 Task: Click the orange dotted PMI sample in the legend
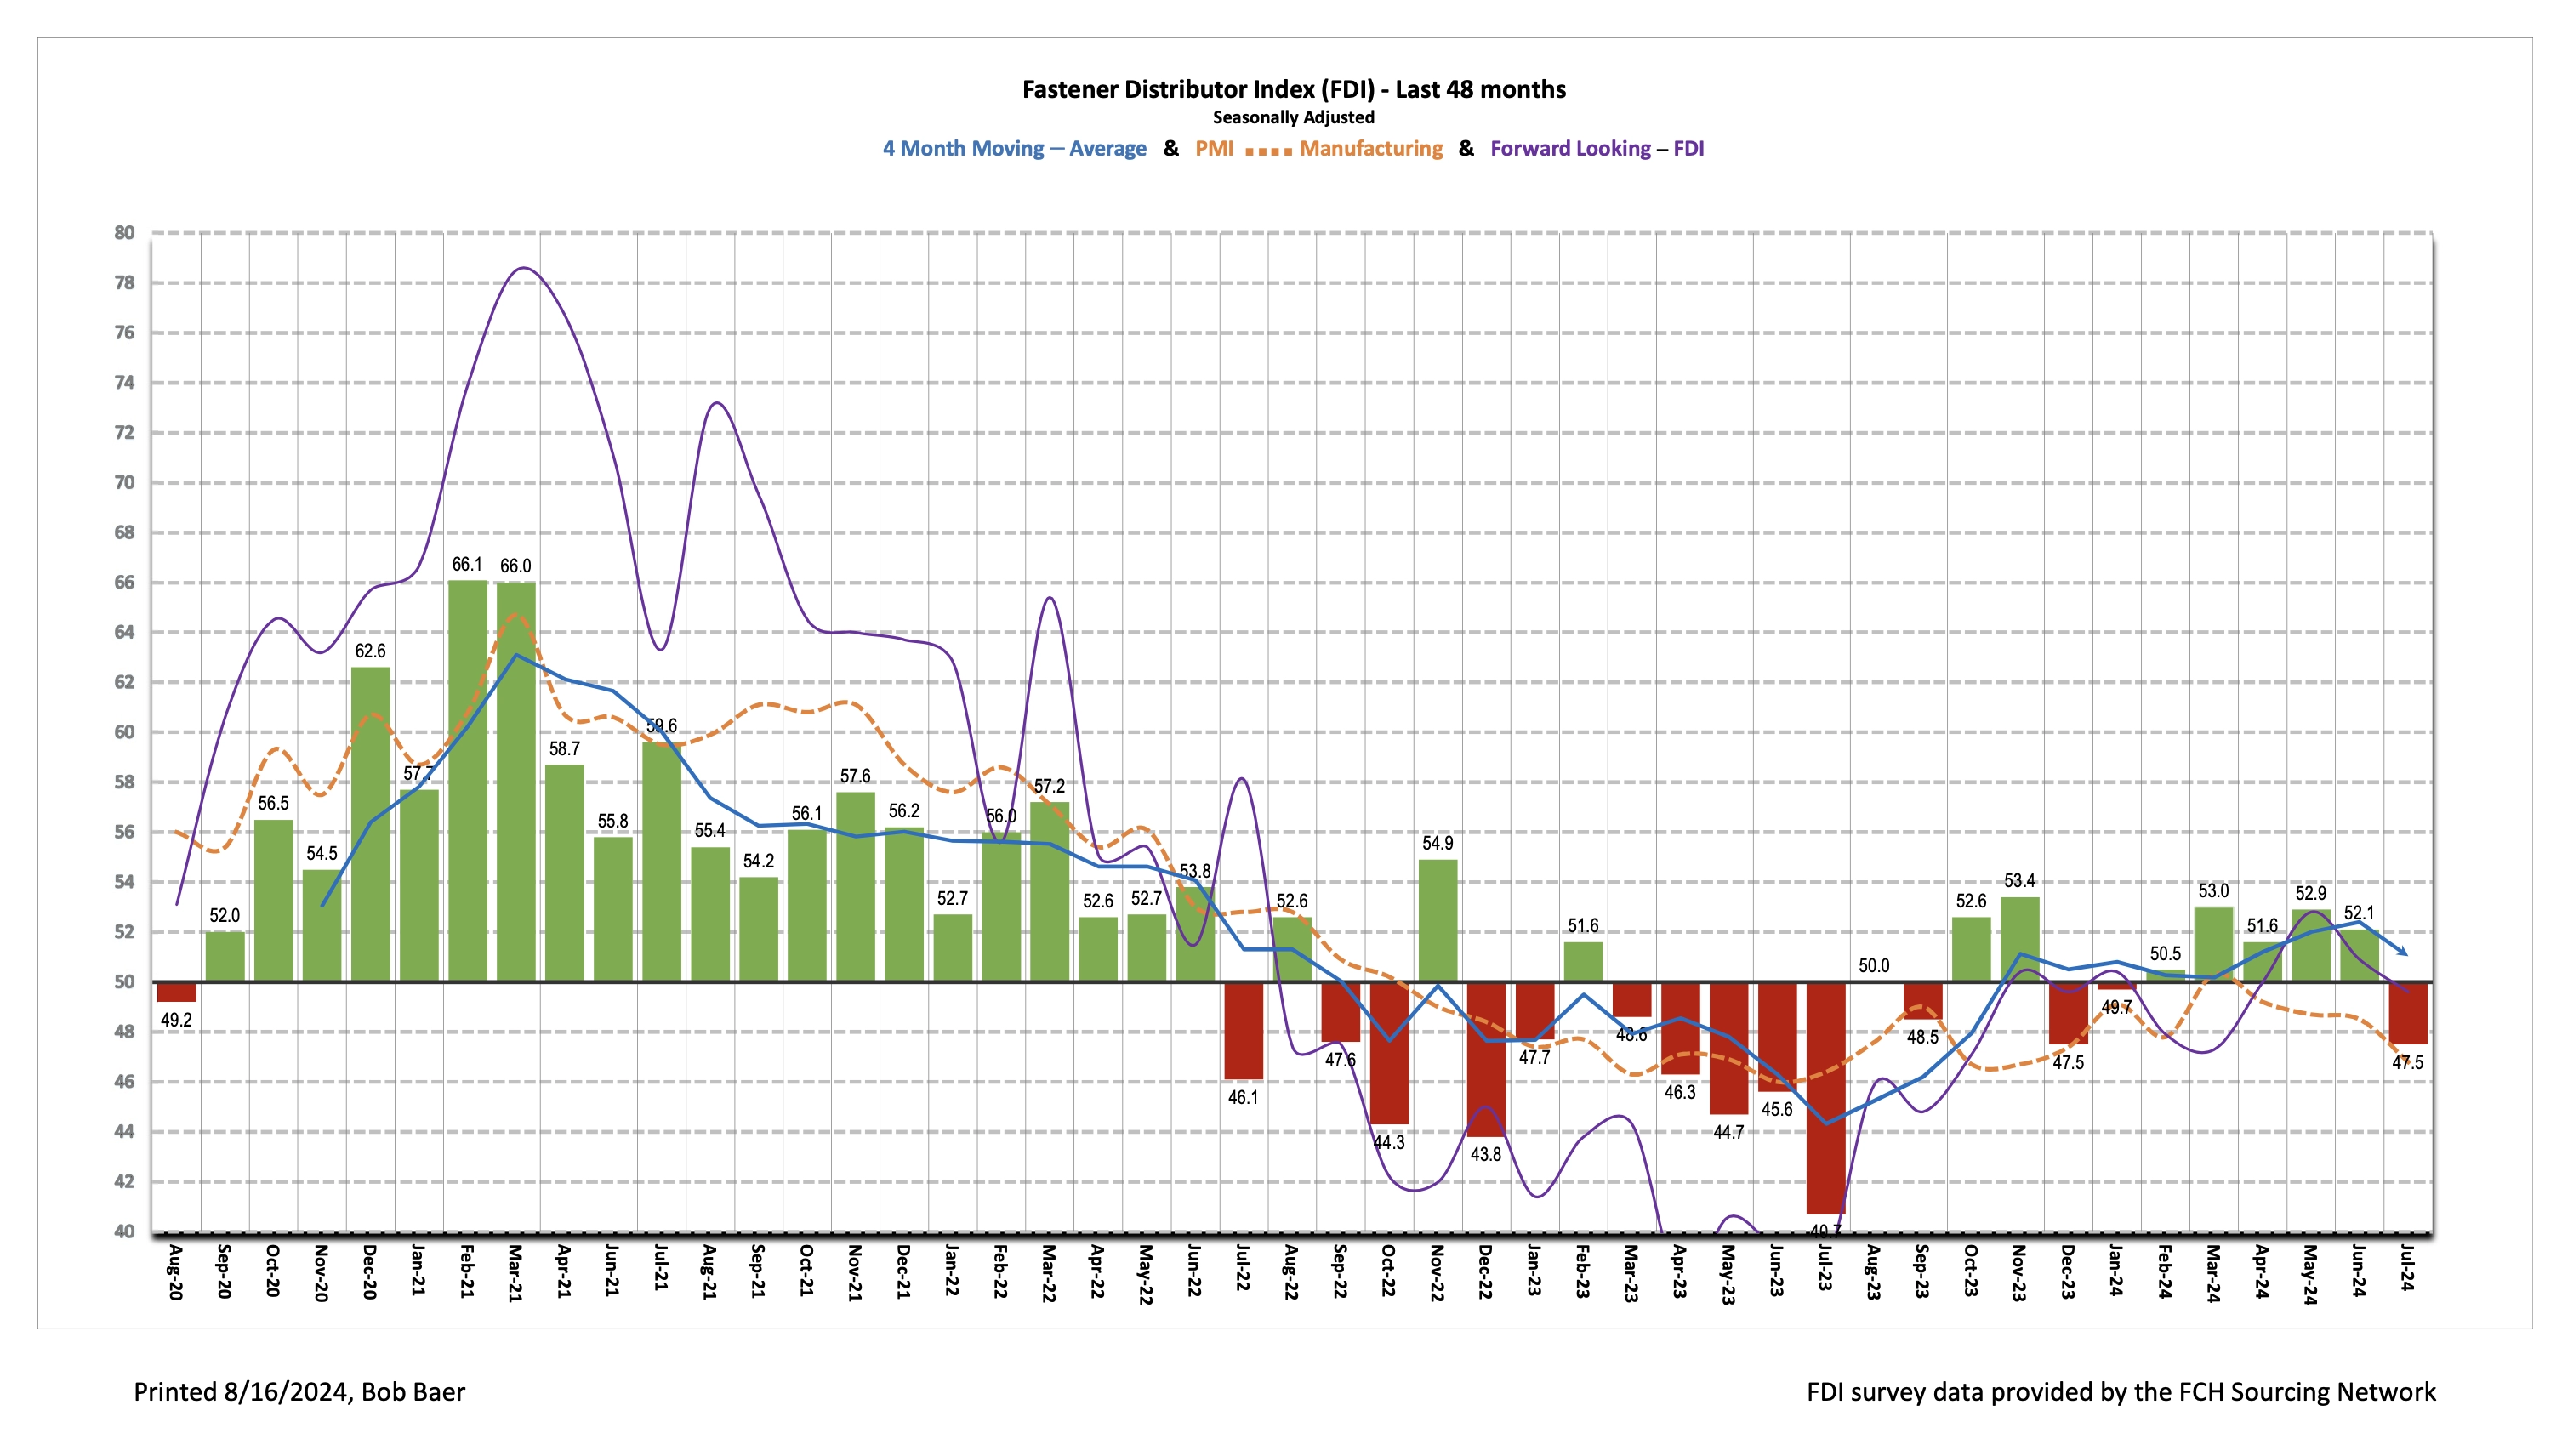(x=1268, y=151)
